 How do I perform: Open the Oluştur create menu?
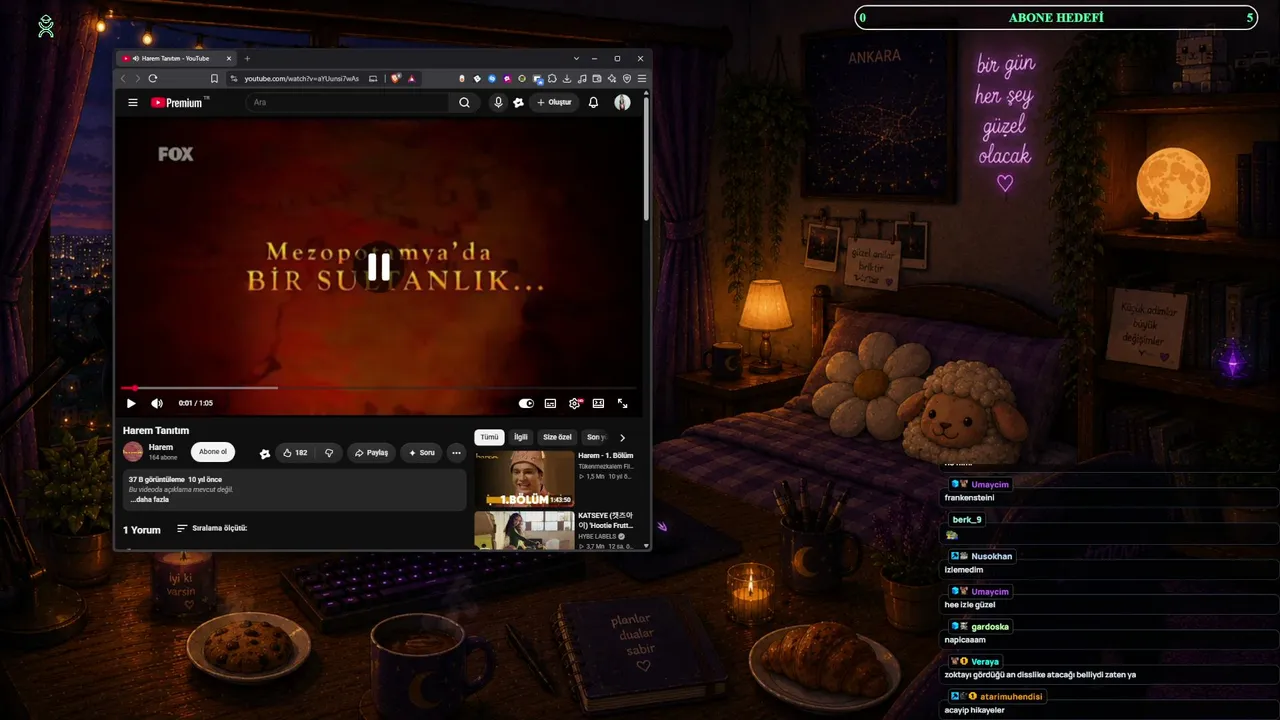tap(554, 102)
